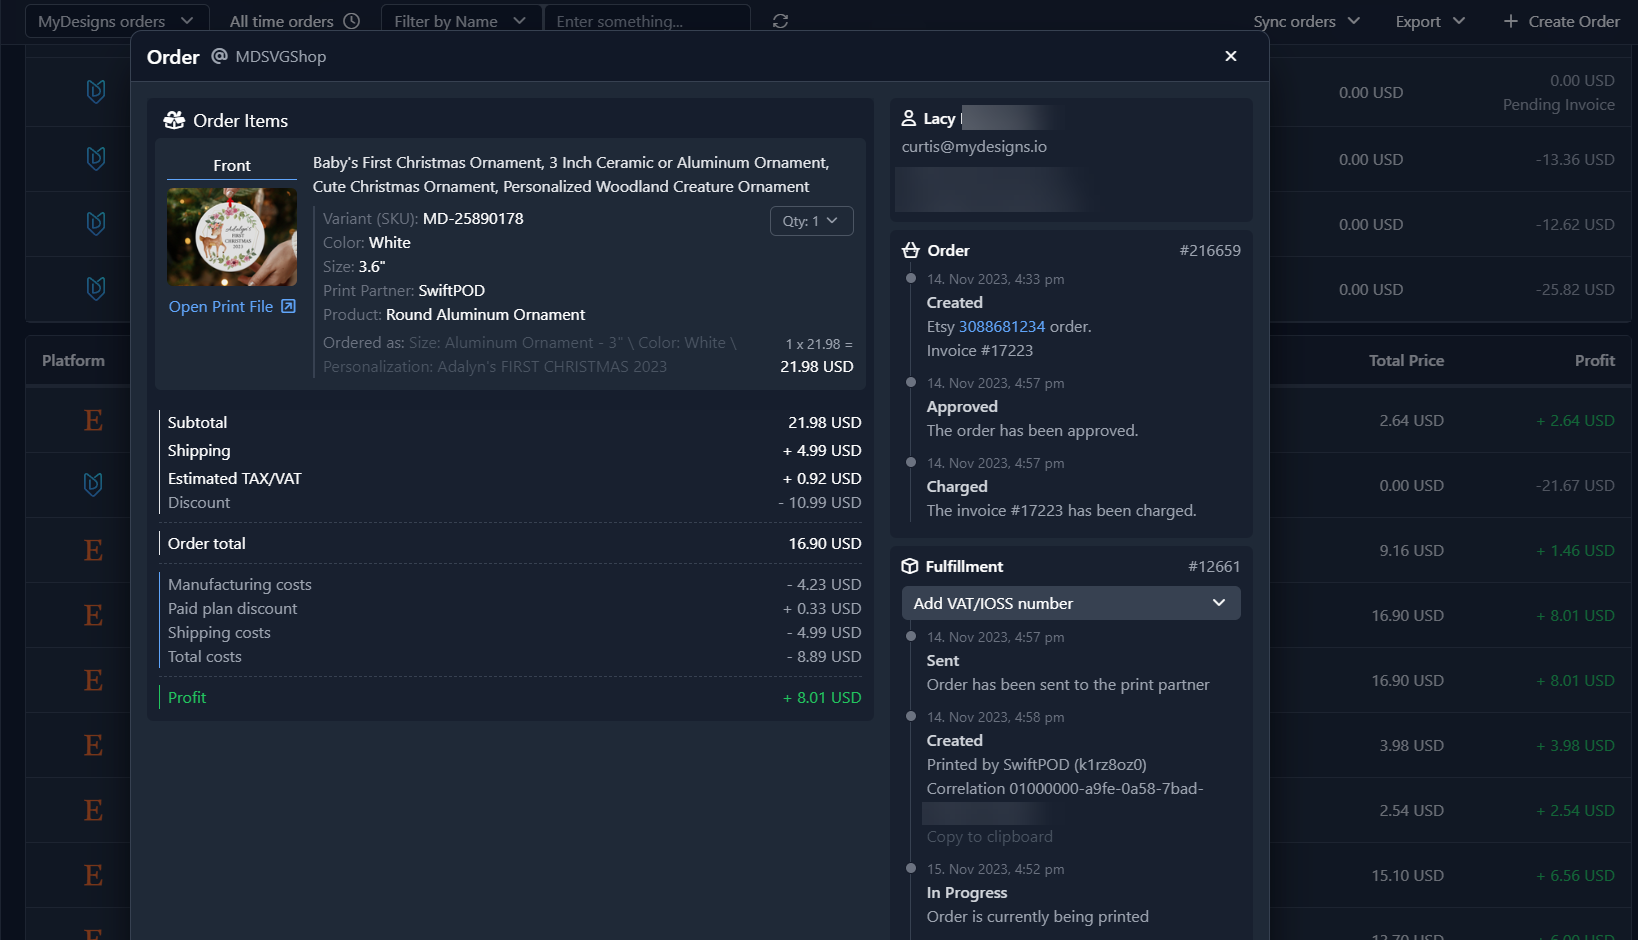
Task: Click the external link icon beside Open Print File
Action: point(288,306)
